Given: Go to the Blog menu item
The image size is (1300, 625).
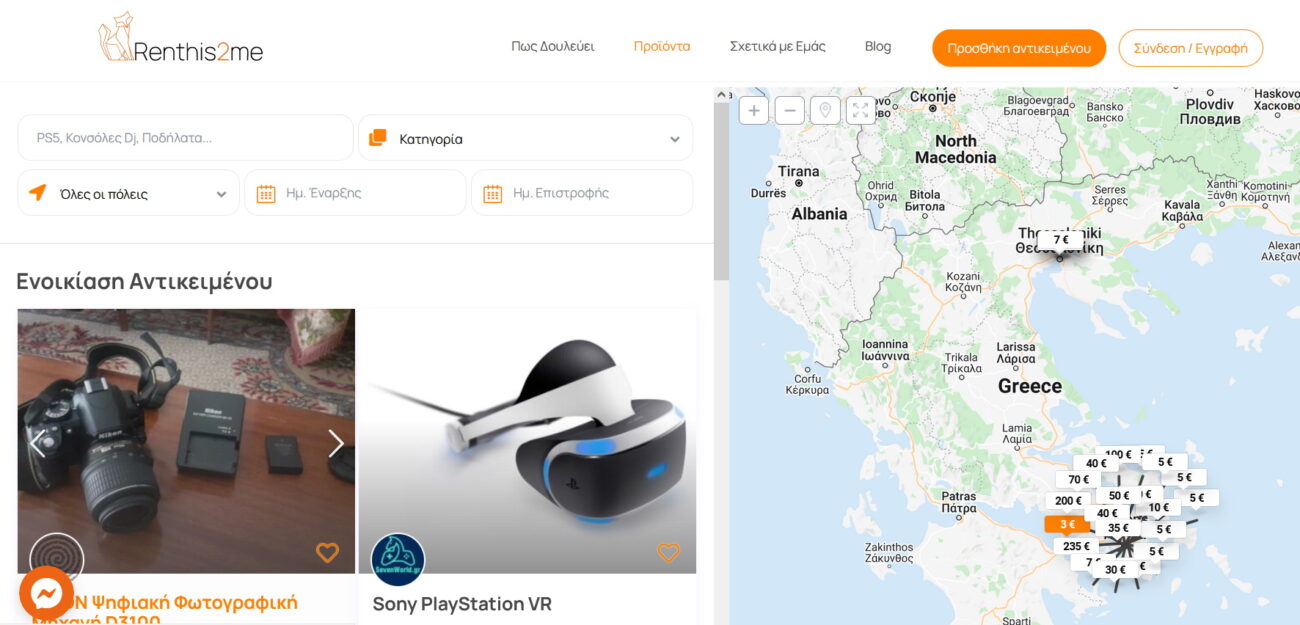Looking at the screenshot, I should pos(878,46).
